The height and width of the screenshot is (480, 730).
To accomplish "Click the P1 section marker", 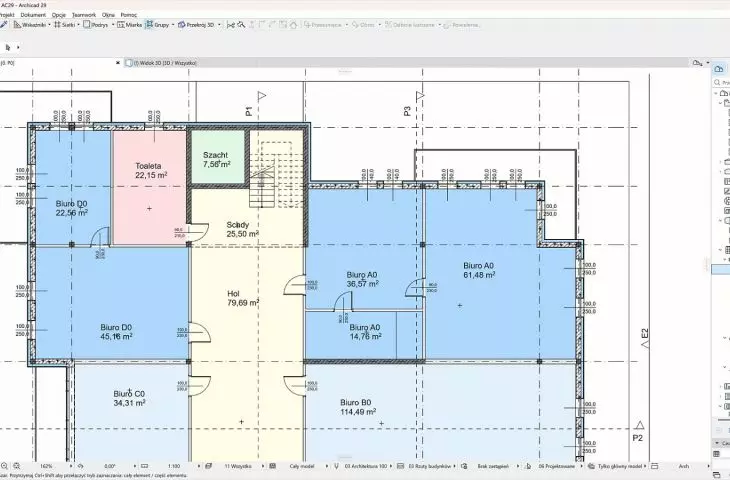I will [249, 111].
